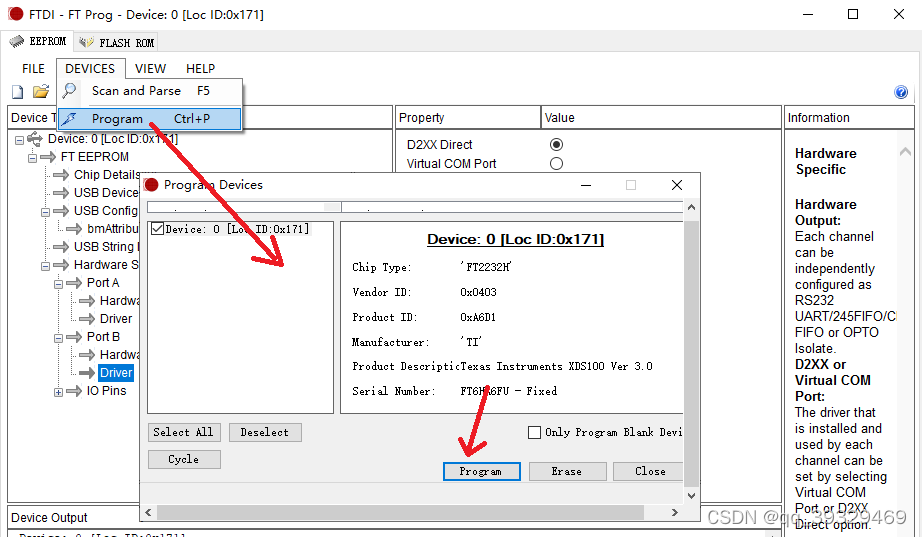Image resolution: width=922 pixels, height=537 pixels.
Task: Switch to the EEPROM tab
Action: (x=39, y=41)
